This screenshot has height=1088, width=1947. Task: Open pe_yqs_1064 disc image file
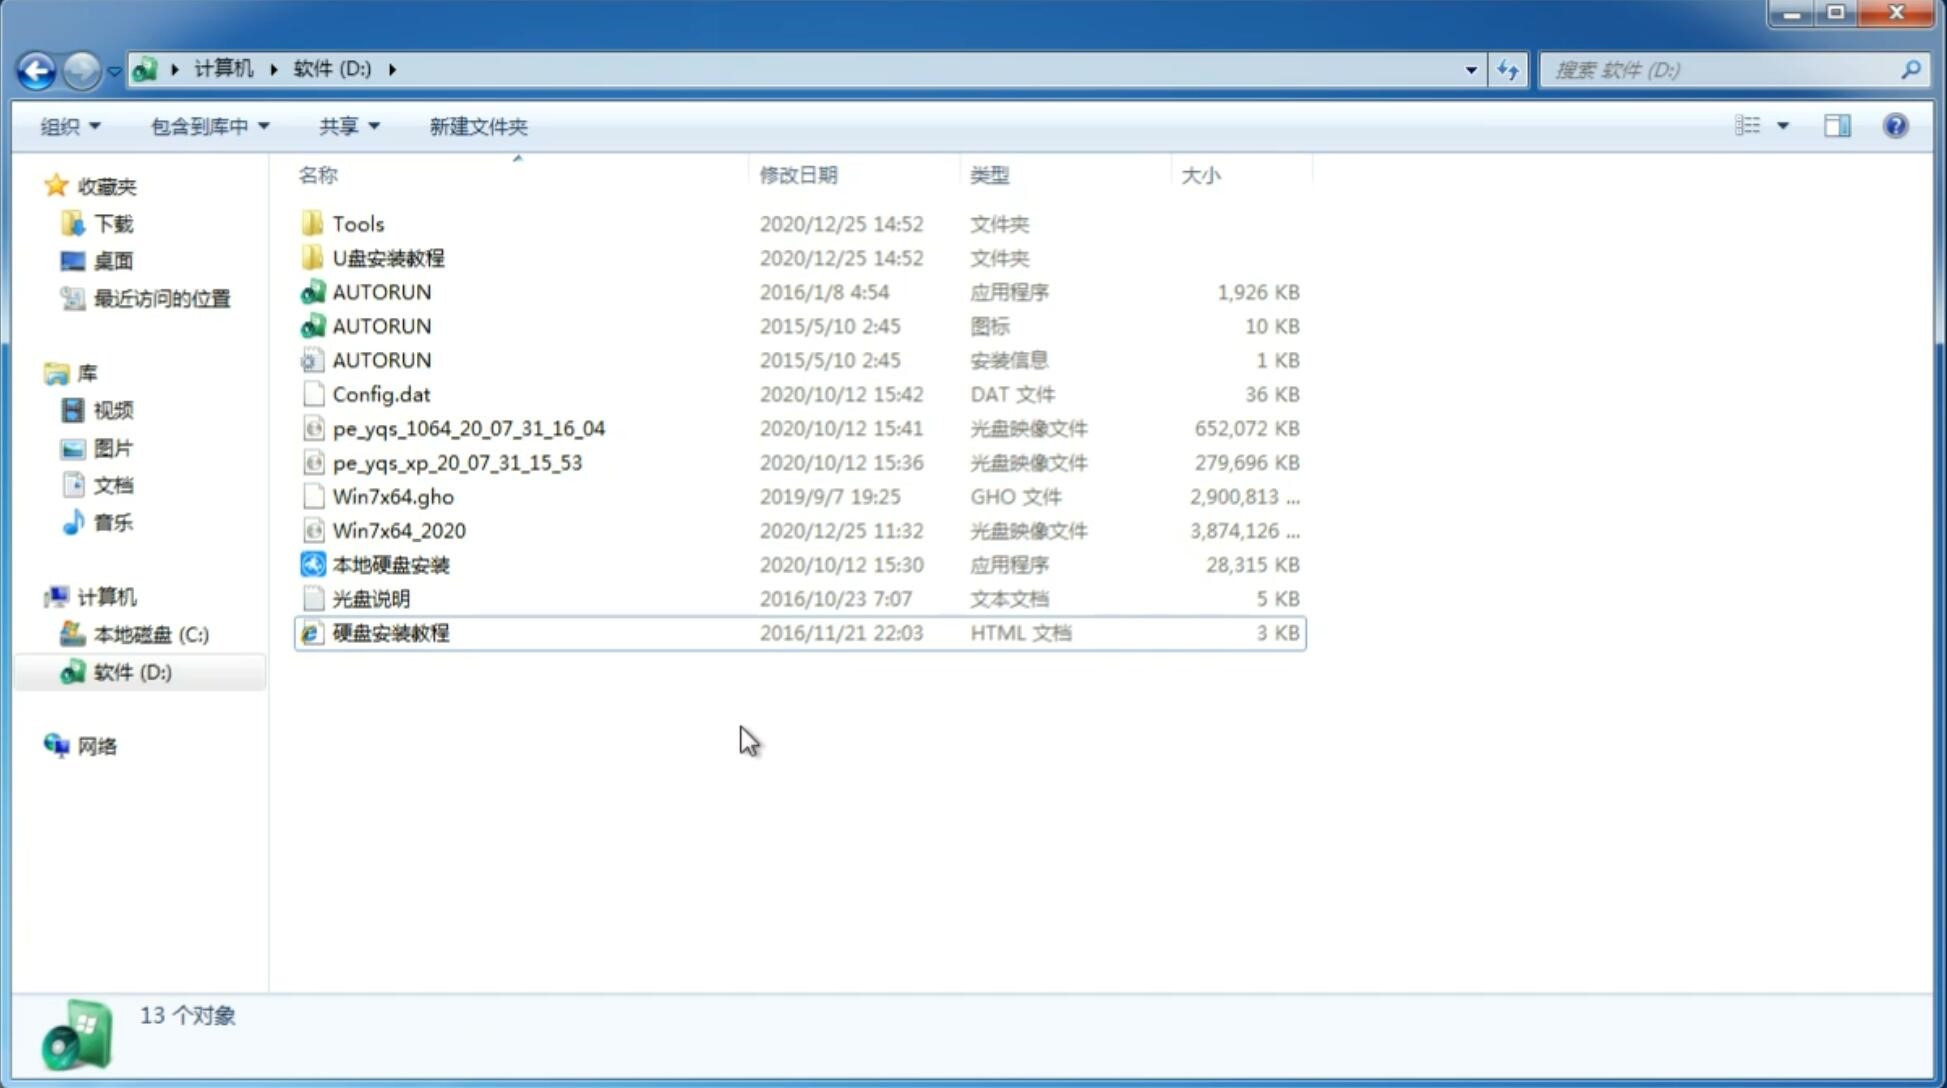(469, 428)
